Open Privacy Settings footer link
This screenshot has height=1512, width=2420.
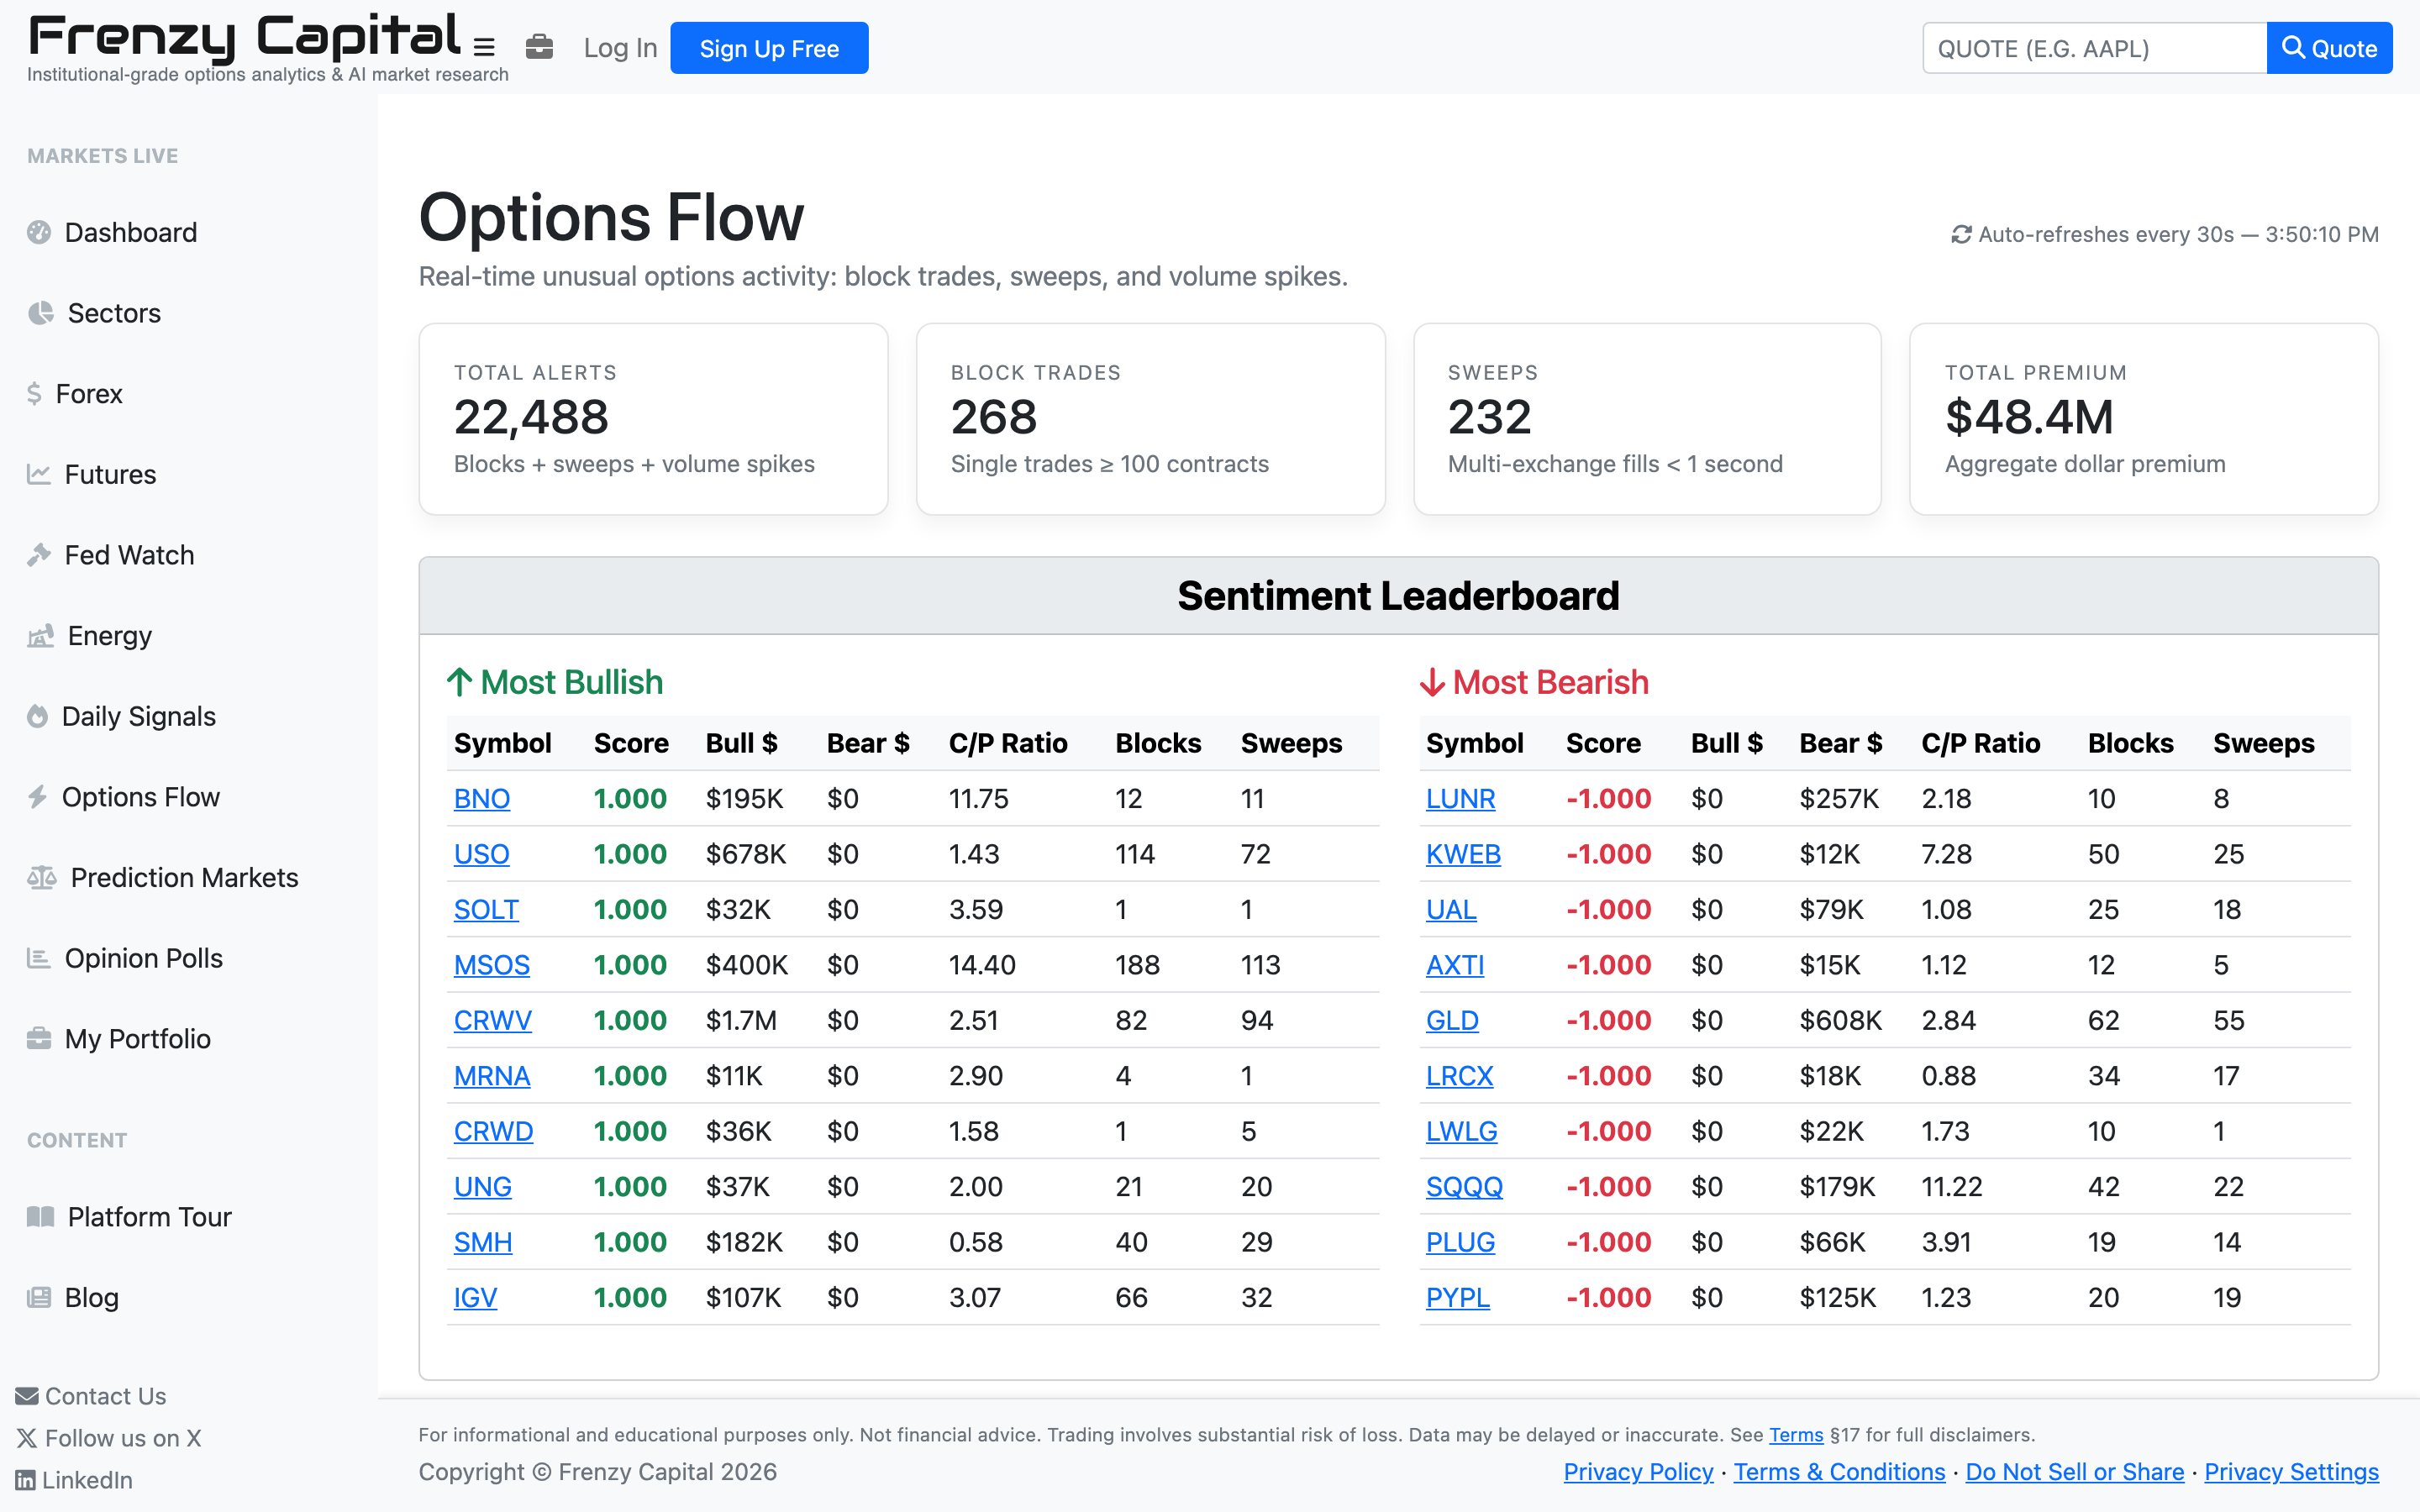click(2291, 1472)
